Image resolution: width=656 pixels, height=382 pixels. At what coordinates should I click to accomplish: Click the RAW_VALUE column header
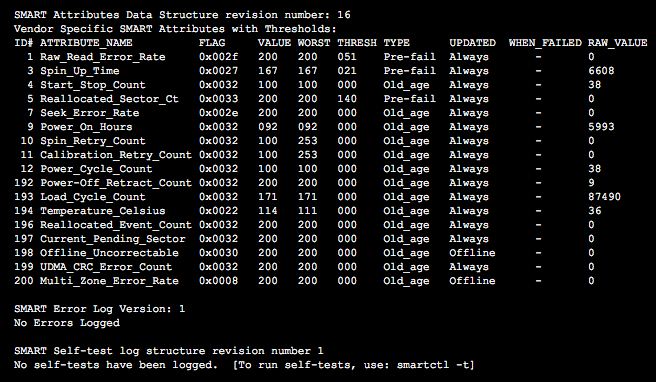[x=618, y=43]
